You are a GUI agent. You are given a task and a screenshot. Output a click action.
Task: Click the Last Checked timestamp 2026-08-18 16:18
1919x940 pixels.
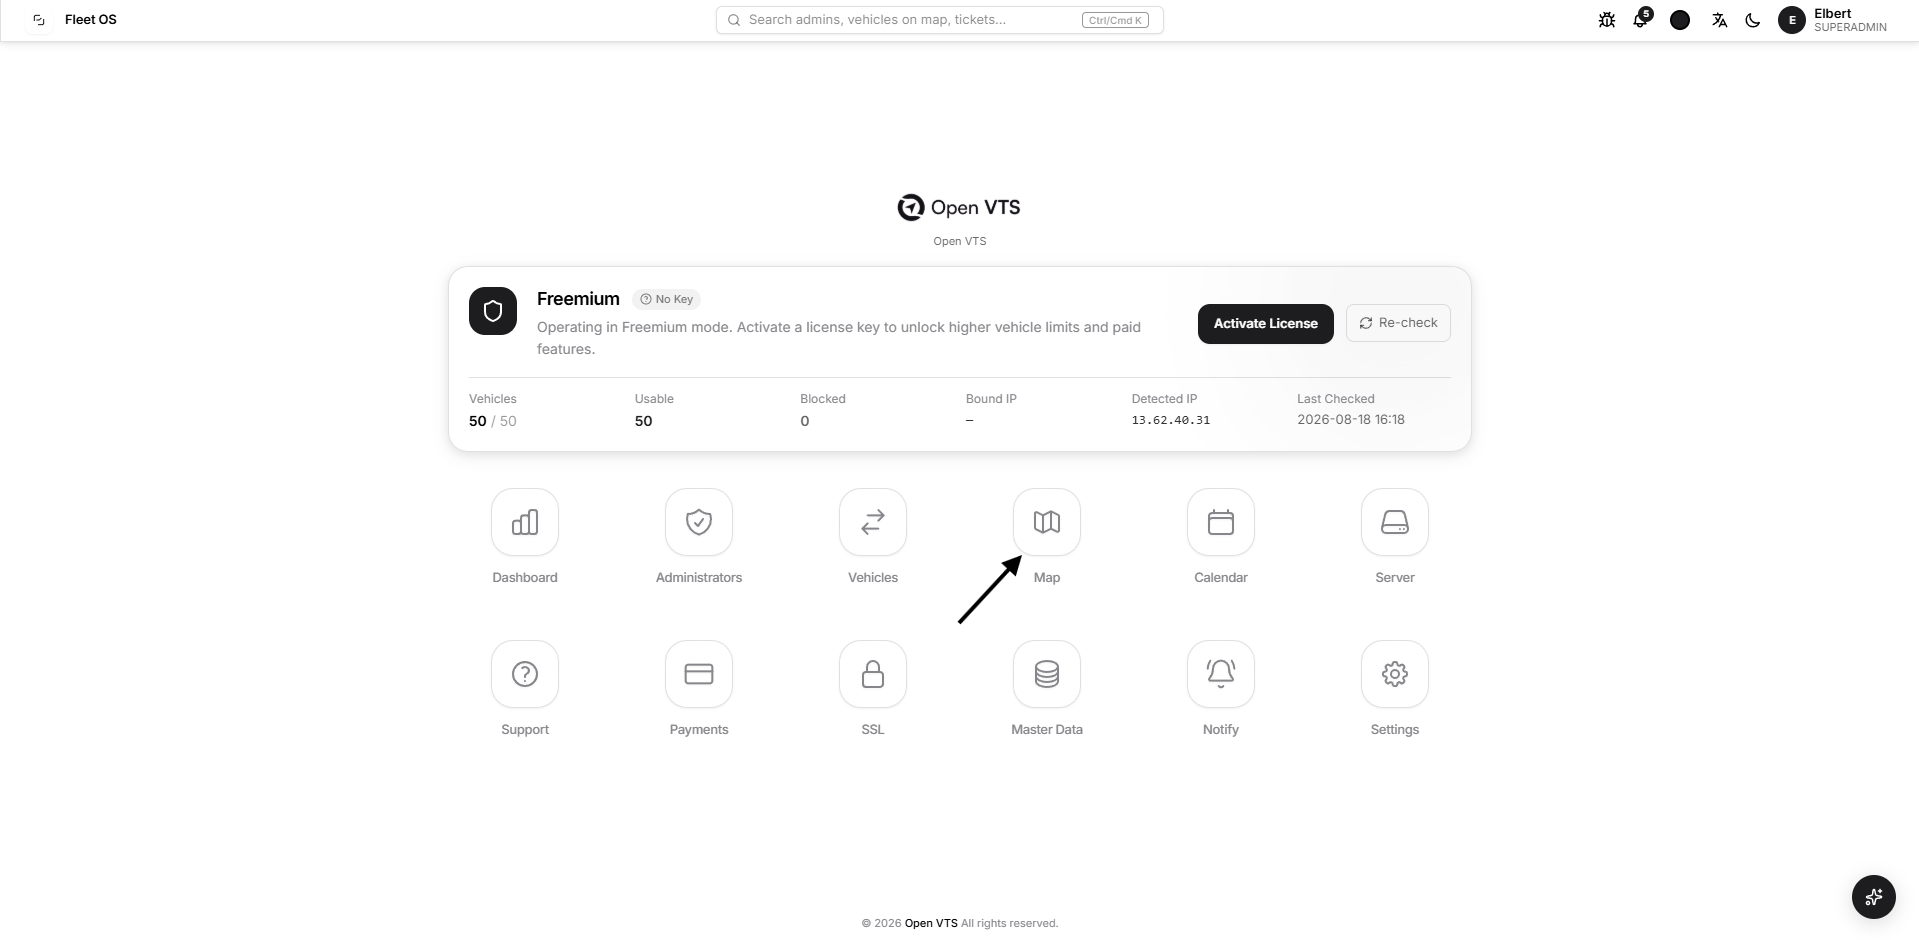click(1351, 420)
